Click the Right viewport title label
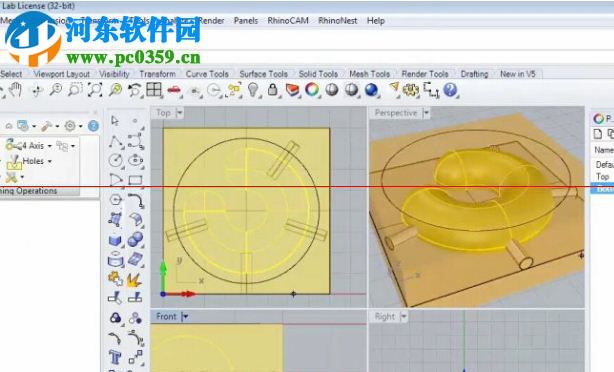The image size is (614, 372). pos(385,316)
